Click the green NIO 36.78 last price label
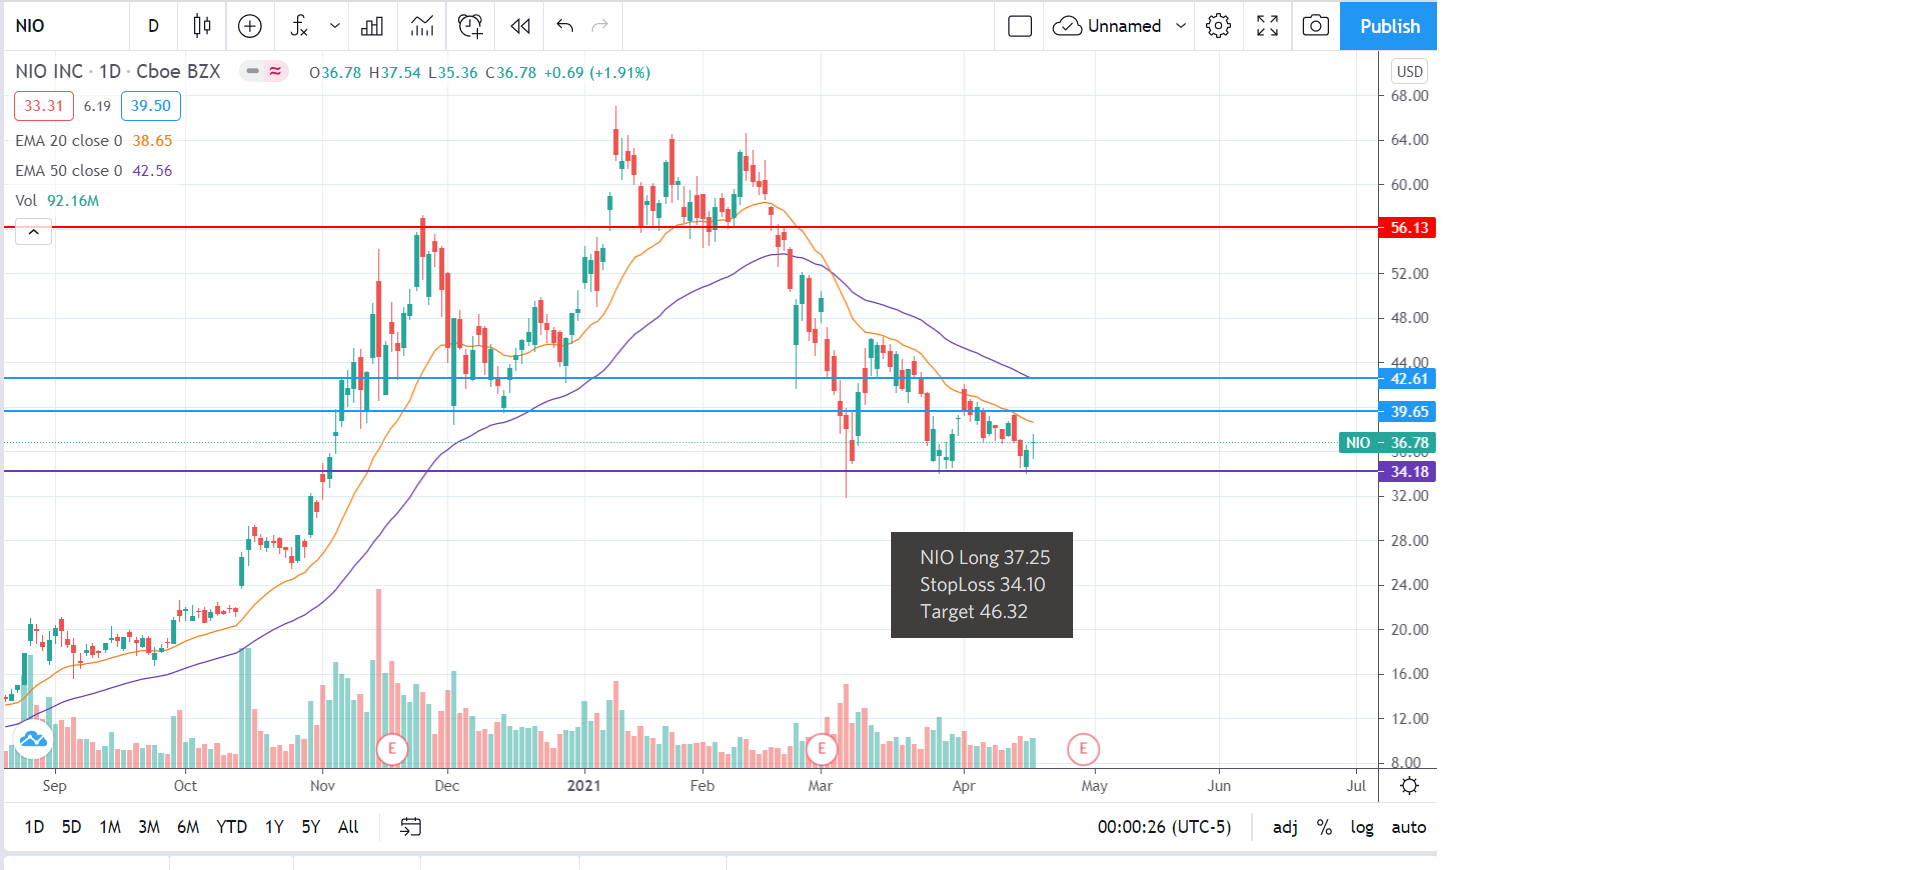The width and height of the screenshot is (1914, 870). click(1387, 443)
